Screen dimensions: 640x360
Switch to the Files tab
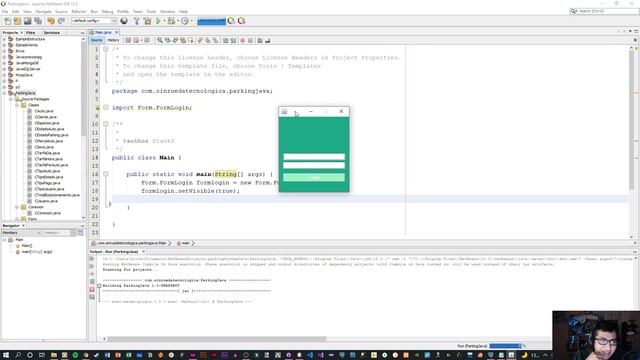pyautogui.click(x=31, y=32)
